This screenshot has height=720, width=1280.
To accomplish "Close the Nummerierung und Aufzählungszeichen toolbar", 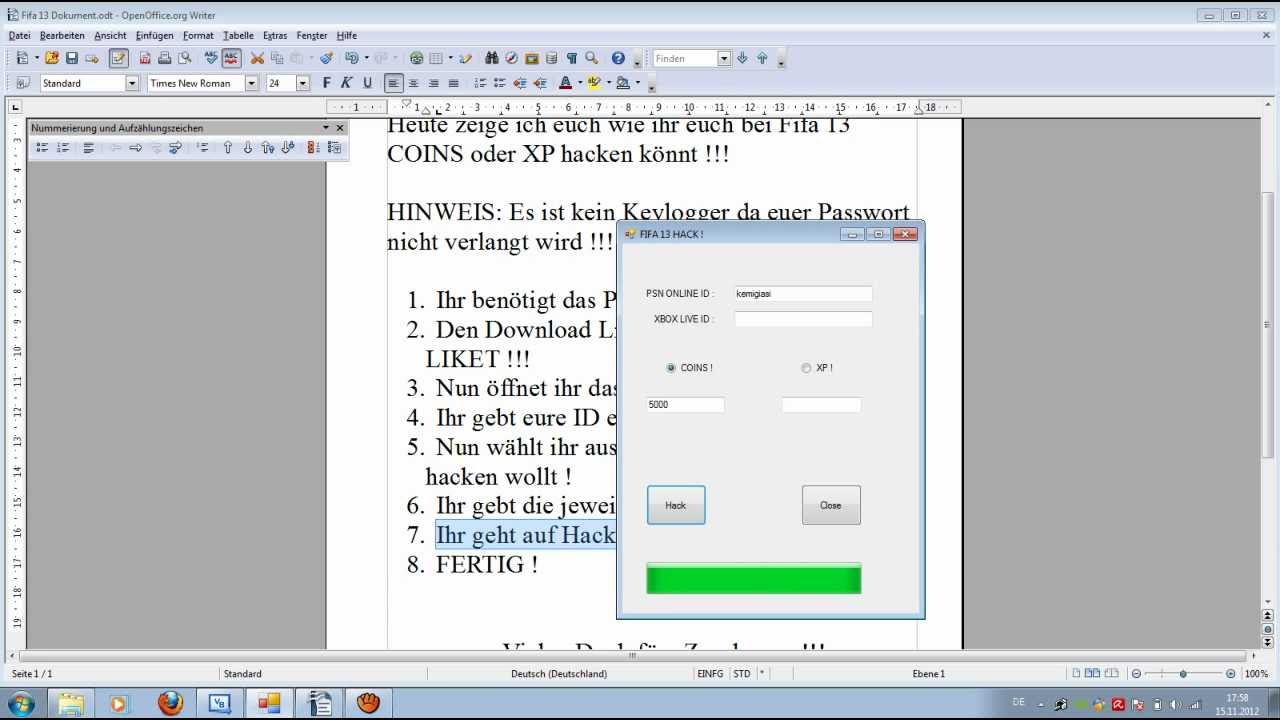I will (x=340, y=128).
